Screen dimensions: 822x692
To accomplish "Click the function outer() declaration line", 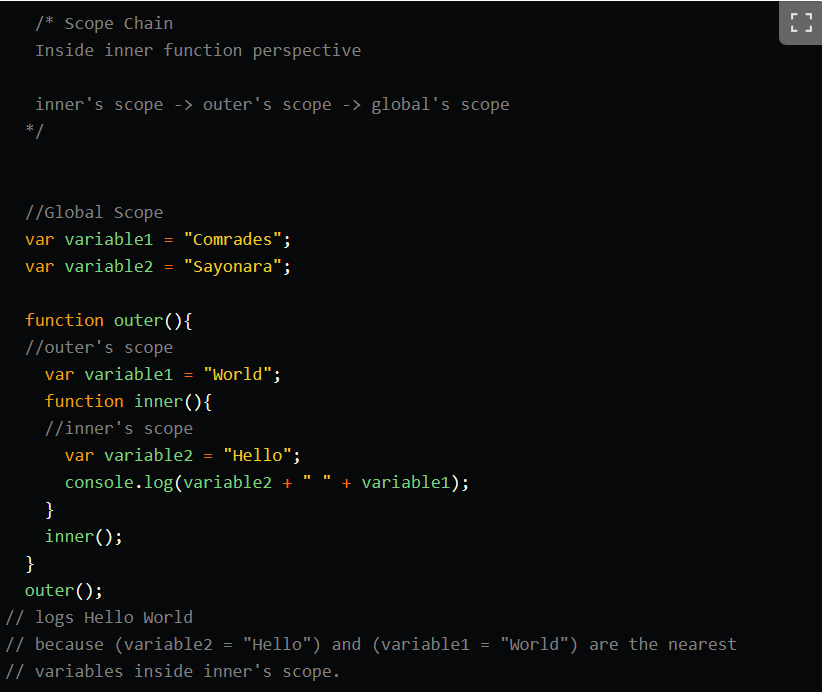I will pos(109,320).
